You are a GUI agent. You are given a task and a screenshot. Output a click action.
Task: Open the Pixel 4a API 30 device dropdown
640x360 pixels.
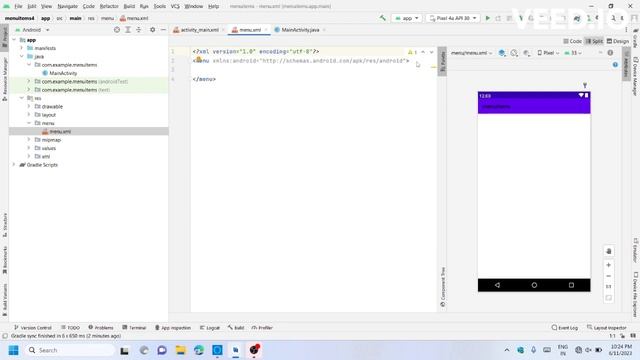[x=452, y=18]
